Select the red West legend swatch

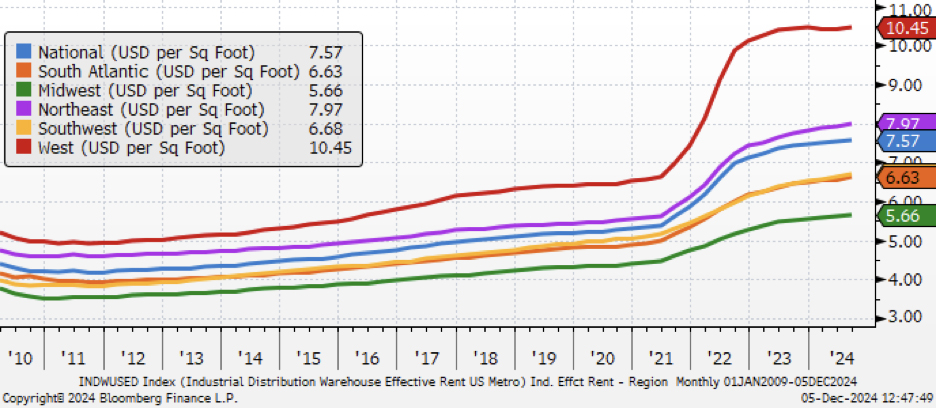tap(23, 148)
